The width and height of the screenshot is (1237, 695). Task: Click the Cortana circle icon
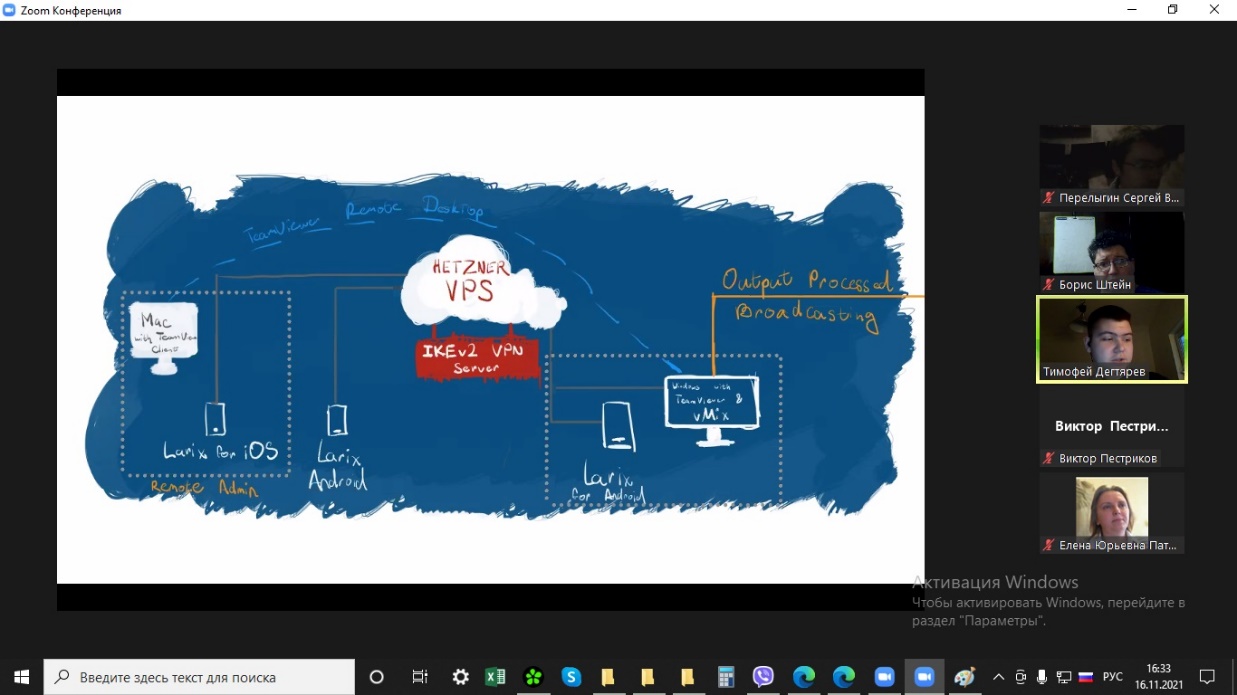[377, 677]
